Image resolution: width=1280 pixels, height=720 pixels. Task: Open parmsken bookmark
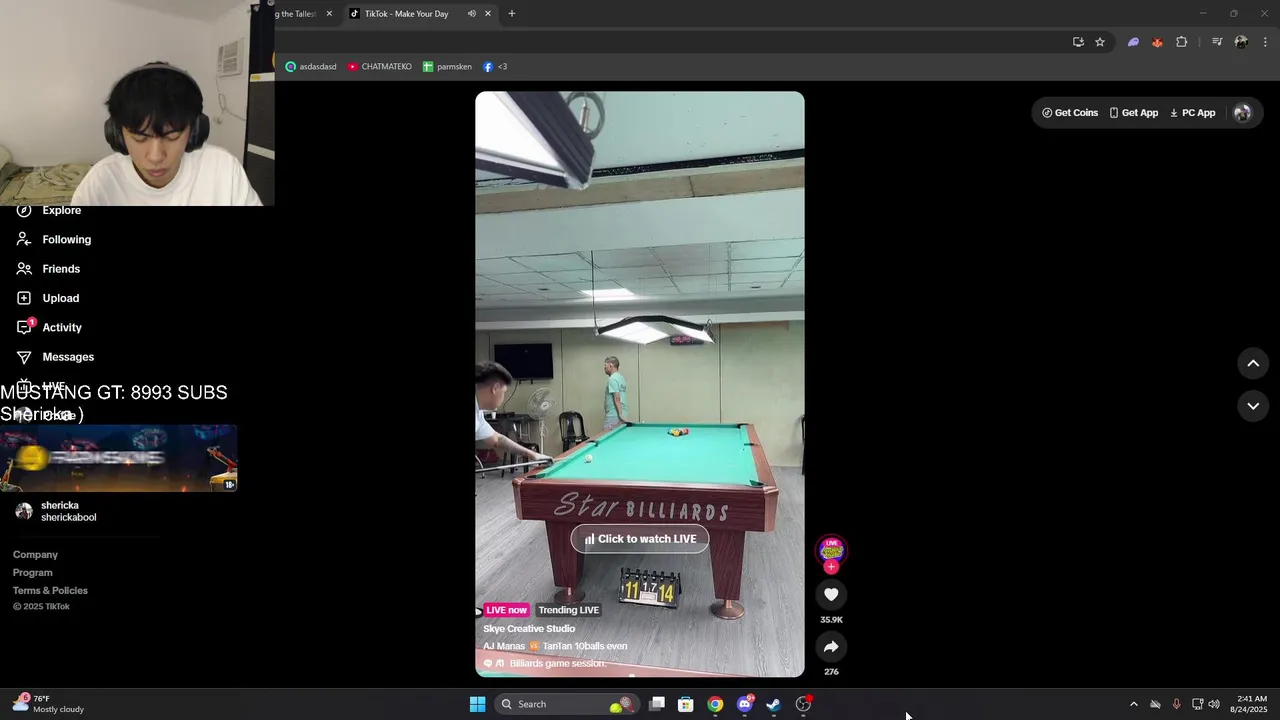click(447, 67)
